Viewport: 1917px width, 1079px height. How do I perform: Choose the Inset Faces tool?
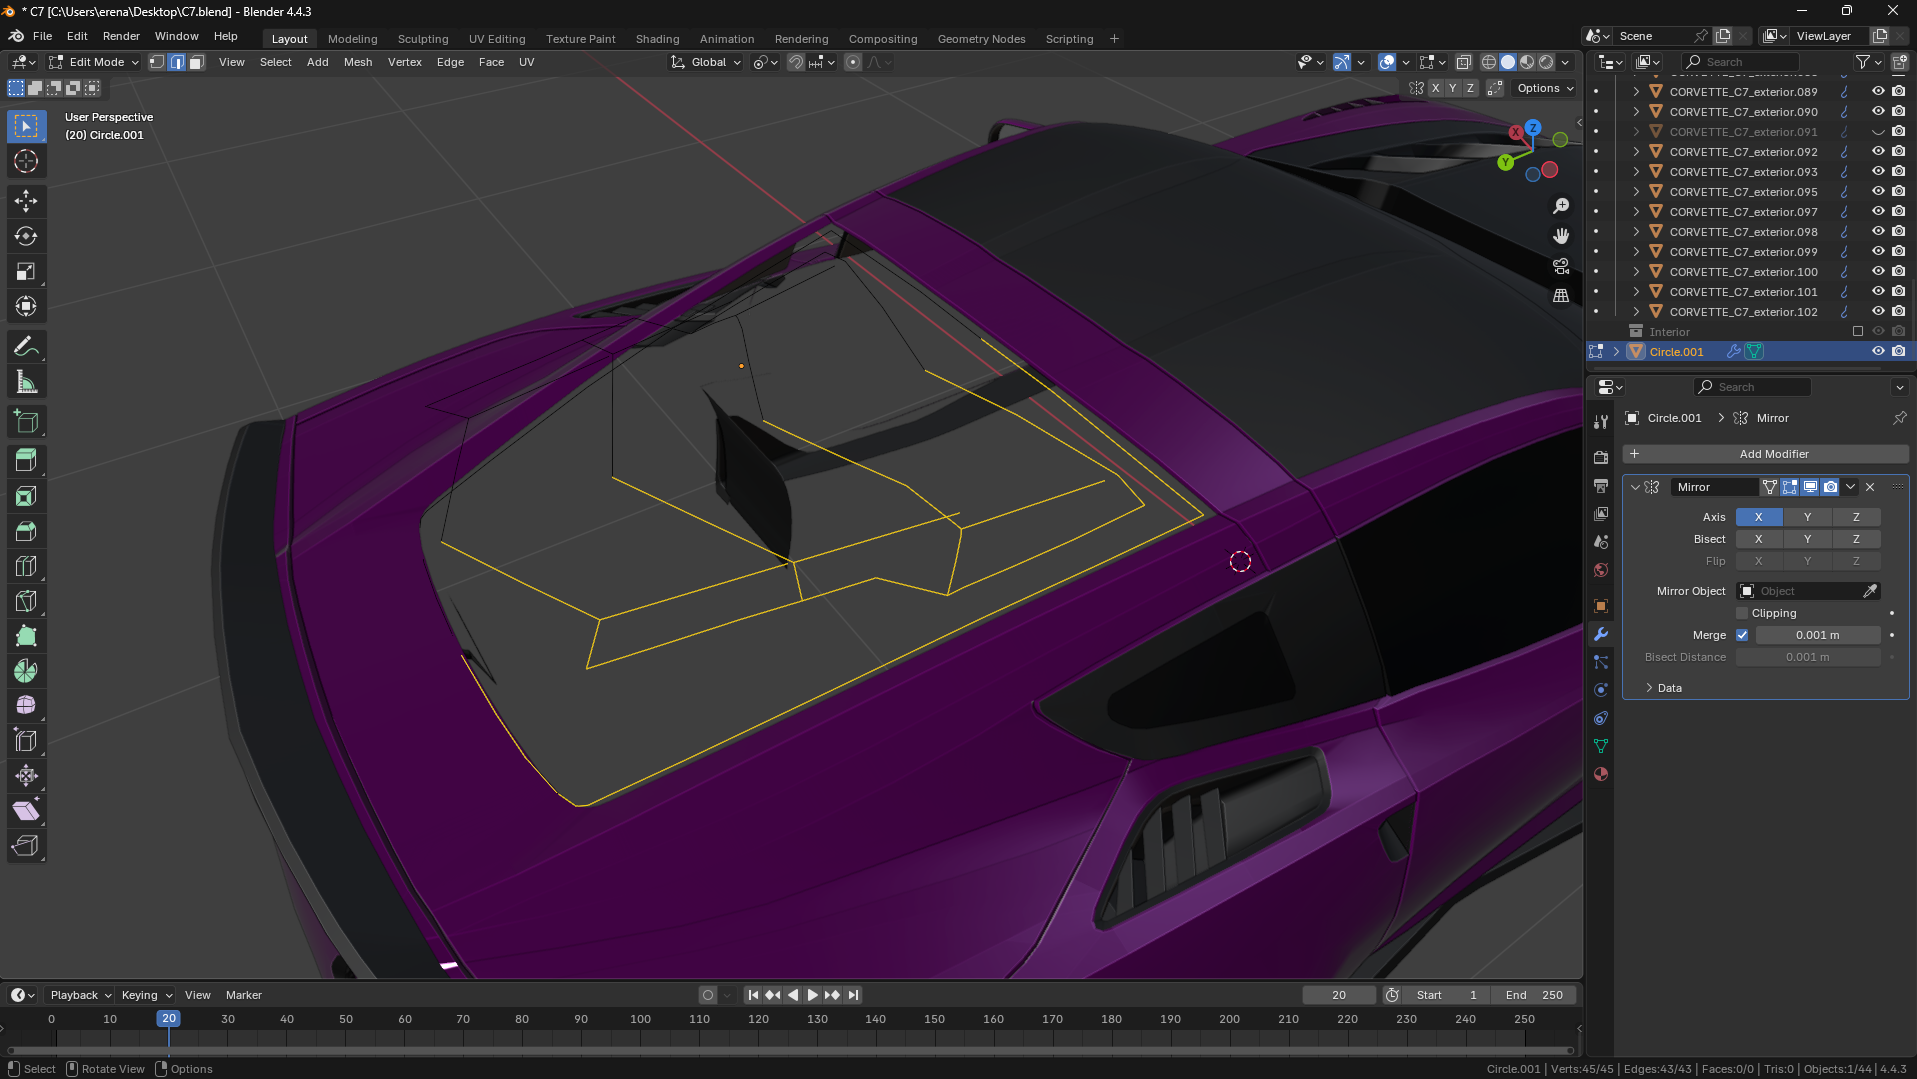point(26,496)
